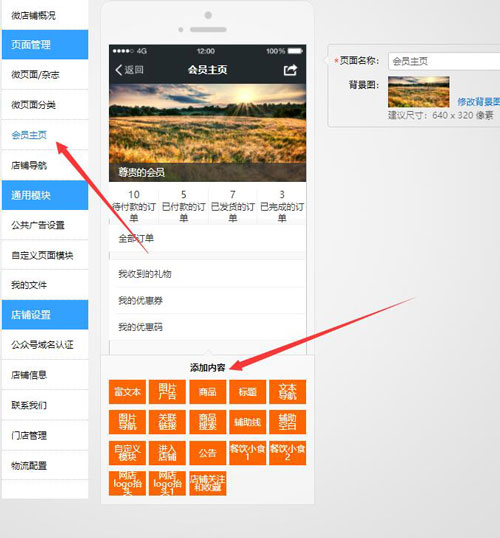Click the 会员主页 title in phone header
Image resolution: width=500 pixels, height=538 pixels.
207,70
